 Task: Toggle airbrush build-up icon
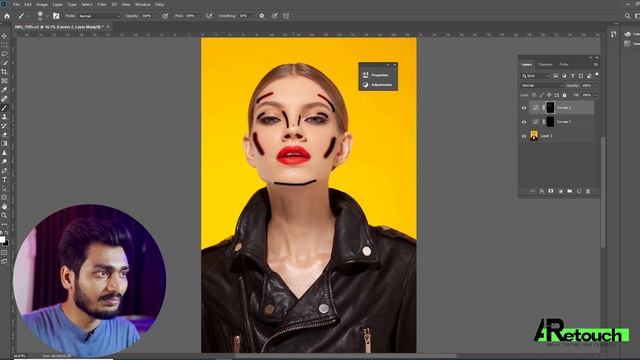(x=209, y=16)
